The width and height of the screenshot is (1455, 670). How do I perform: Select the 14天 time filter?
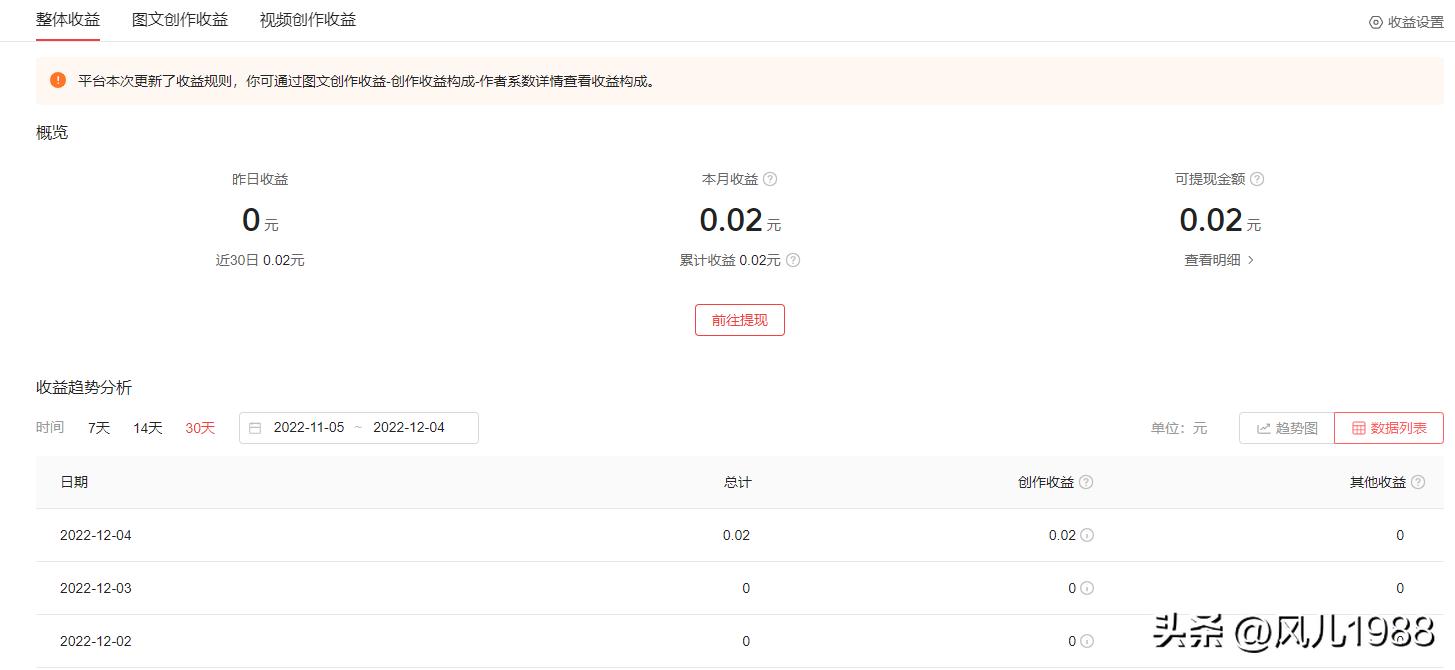pyautogui.click(x=147, y=427)
